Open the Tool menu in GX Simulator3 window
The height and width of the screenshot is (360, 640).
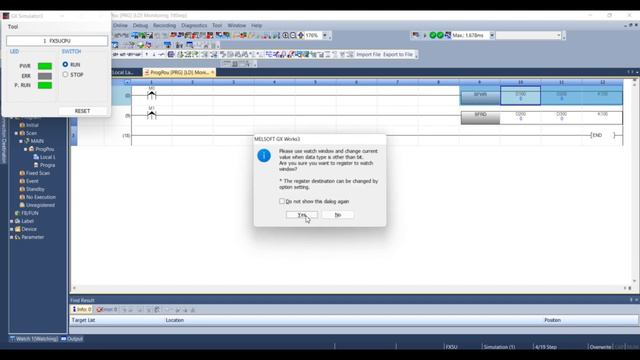[13, 27]
